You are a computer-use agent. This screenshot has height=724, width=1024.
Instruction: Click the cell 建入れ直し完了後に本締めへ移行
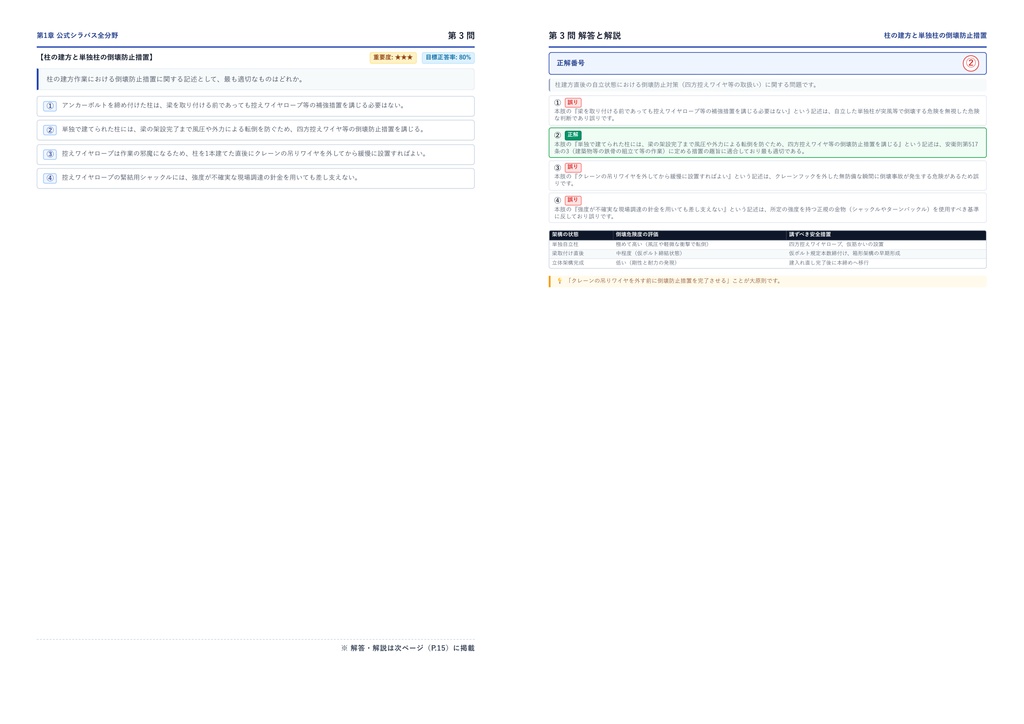pyautogui.click(x=829, y=263)
